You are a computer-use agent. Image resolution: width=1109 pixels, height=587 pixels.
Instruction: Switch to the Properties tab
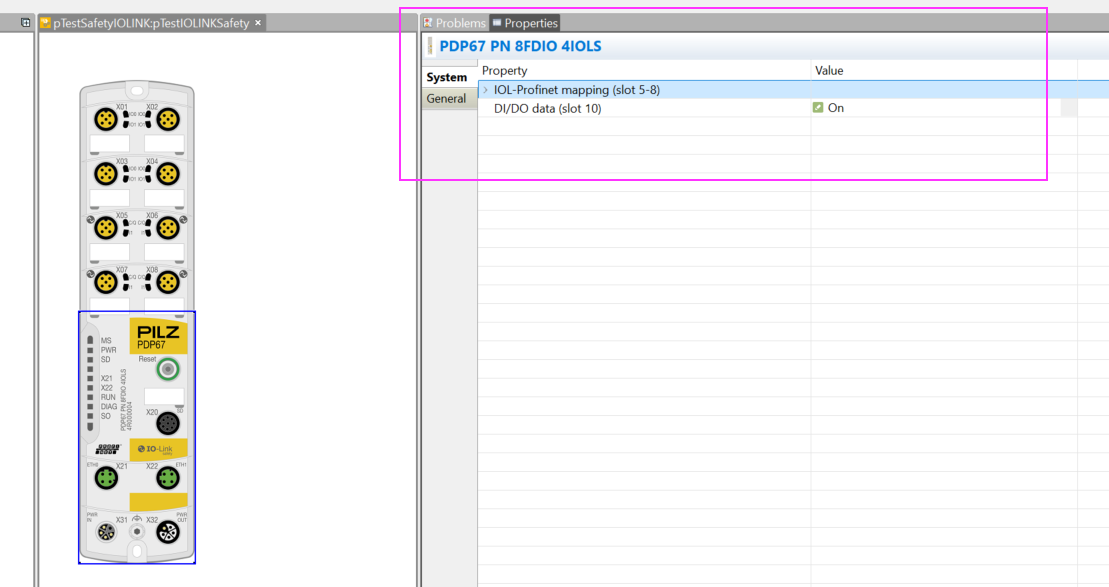[525, 23]
